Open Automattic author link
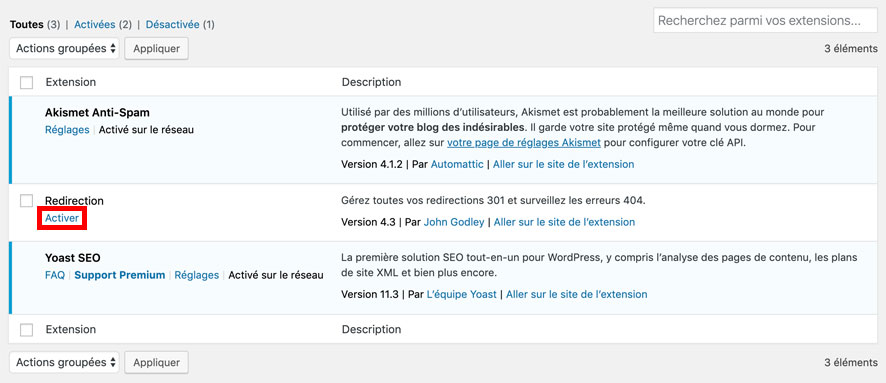Viewport: 886px width, 383px height. [457, 164]
